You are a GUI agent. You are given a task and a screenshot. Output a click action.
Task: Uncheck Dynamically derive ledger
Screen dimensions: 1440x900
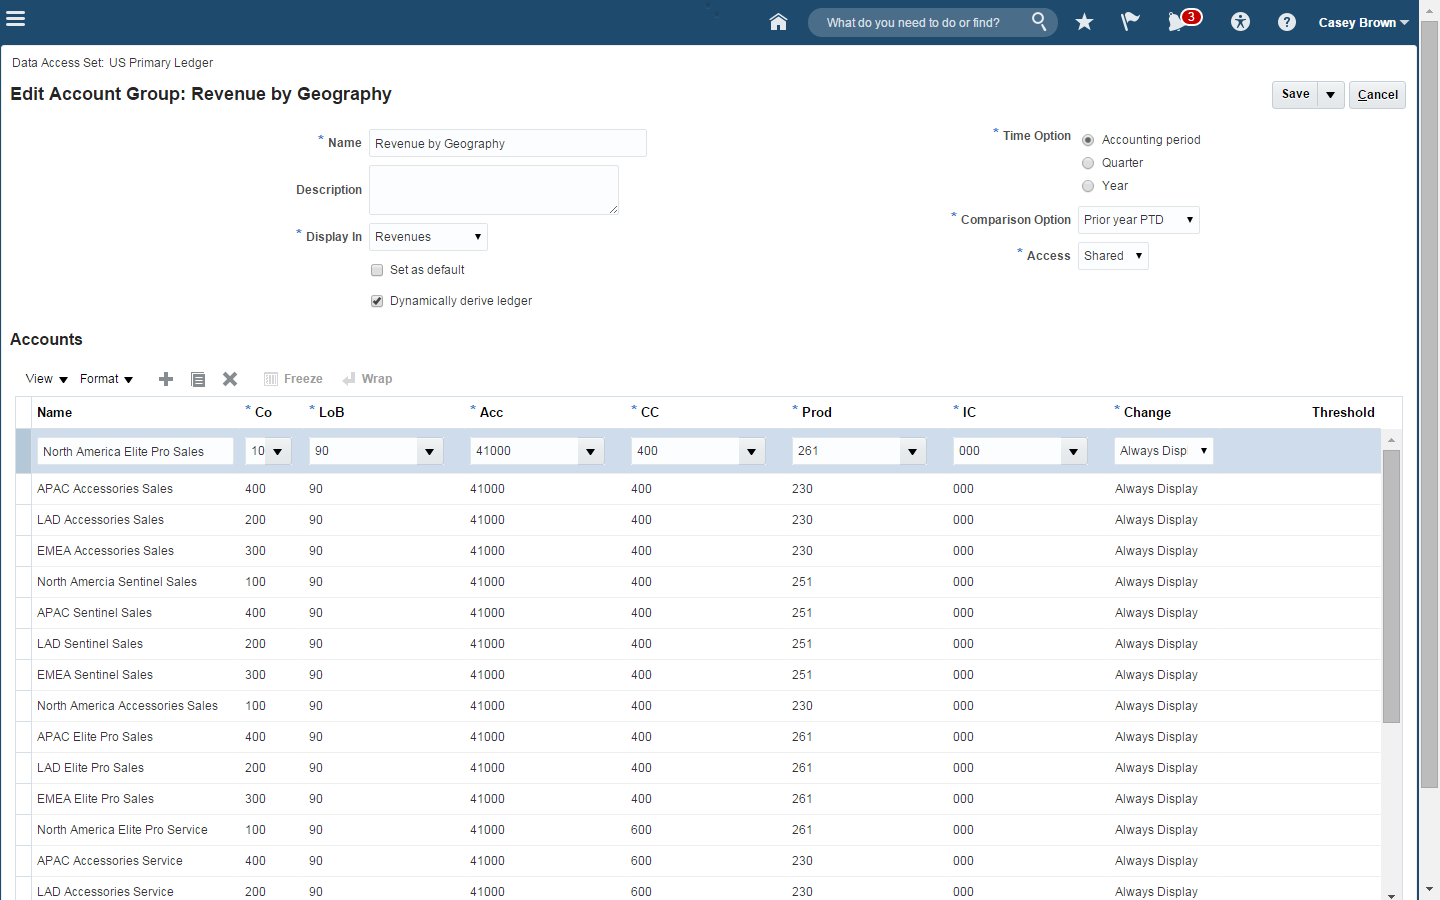pyautogui.click(x=377, y=301)
